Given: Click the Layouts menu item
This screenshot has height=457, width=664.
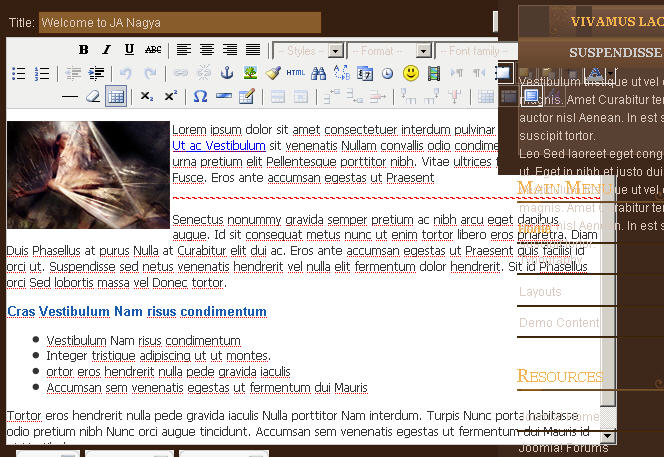Looking at the screenshot, I should coord(541,291).
